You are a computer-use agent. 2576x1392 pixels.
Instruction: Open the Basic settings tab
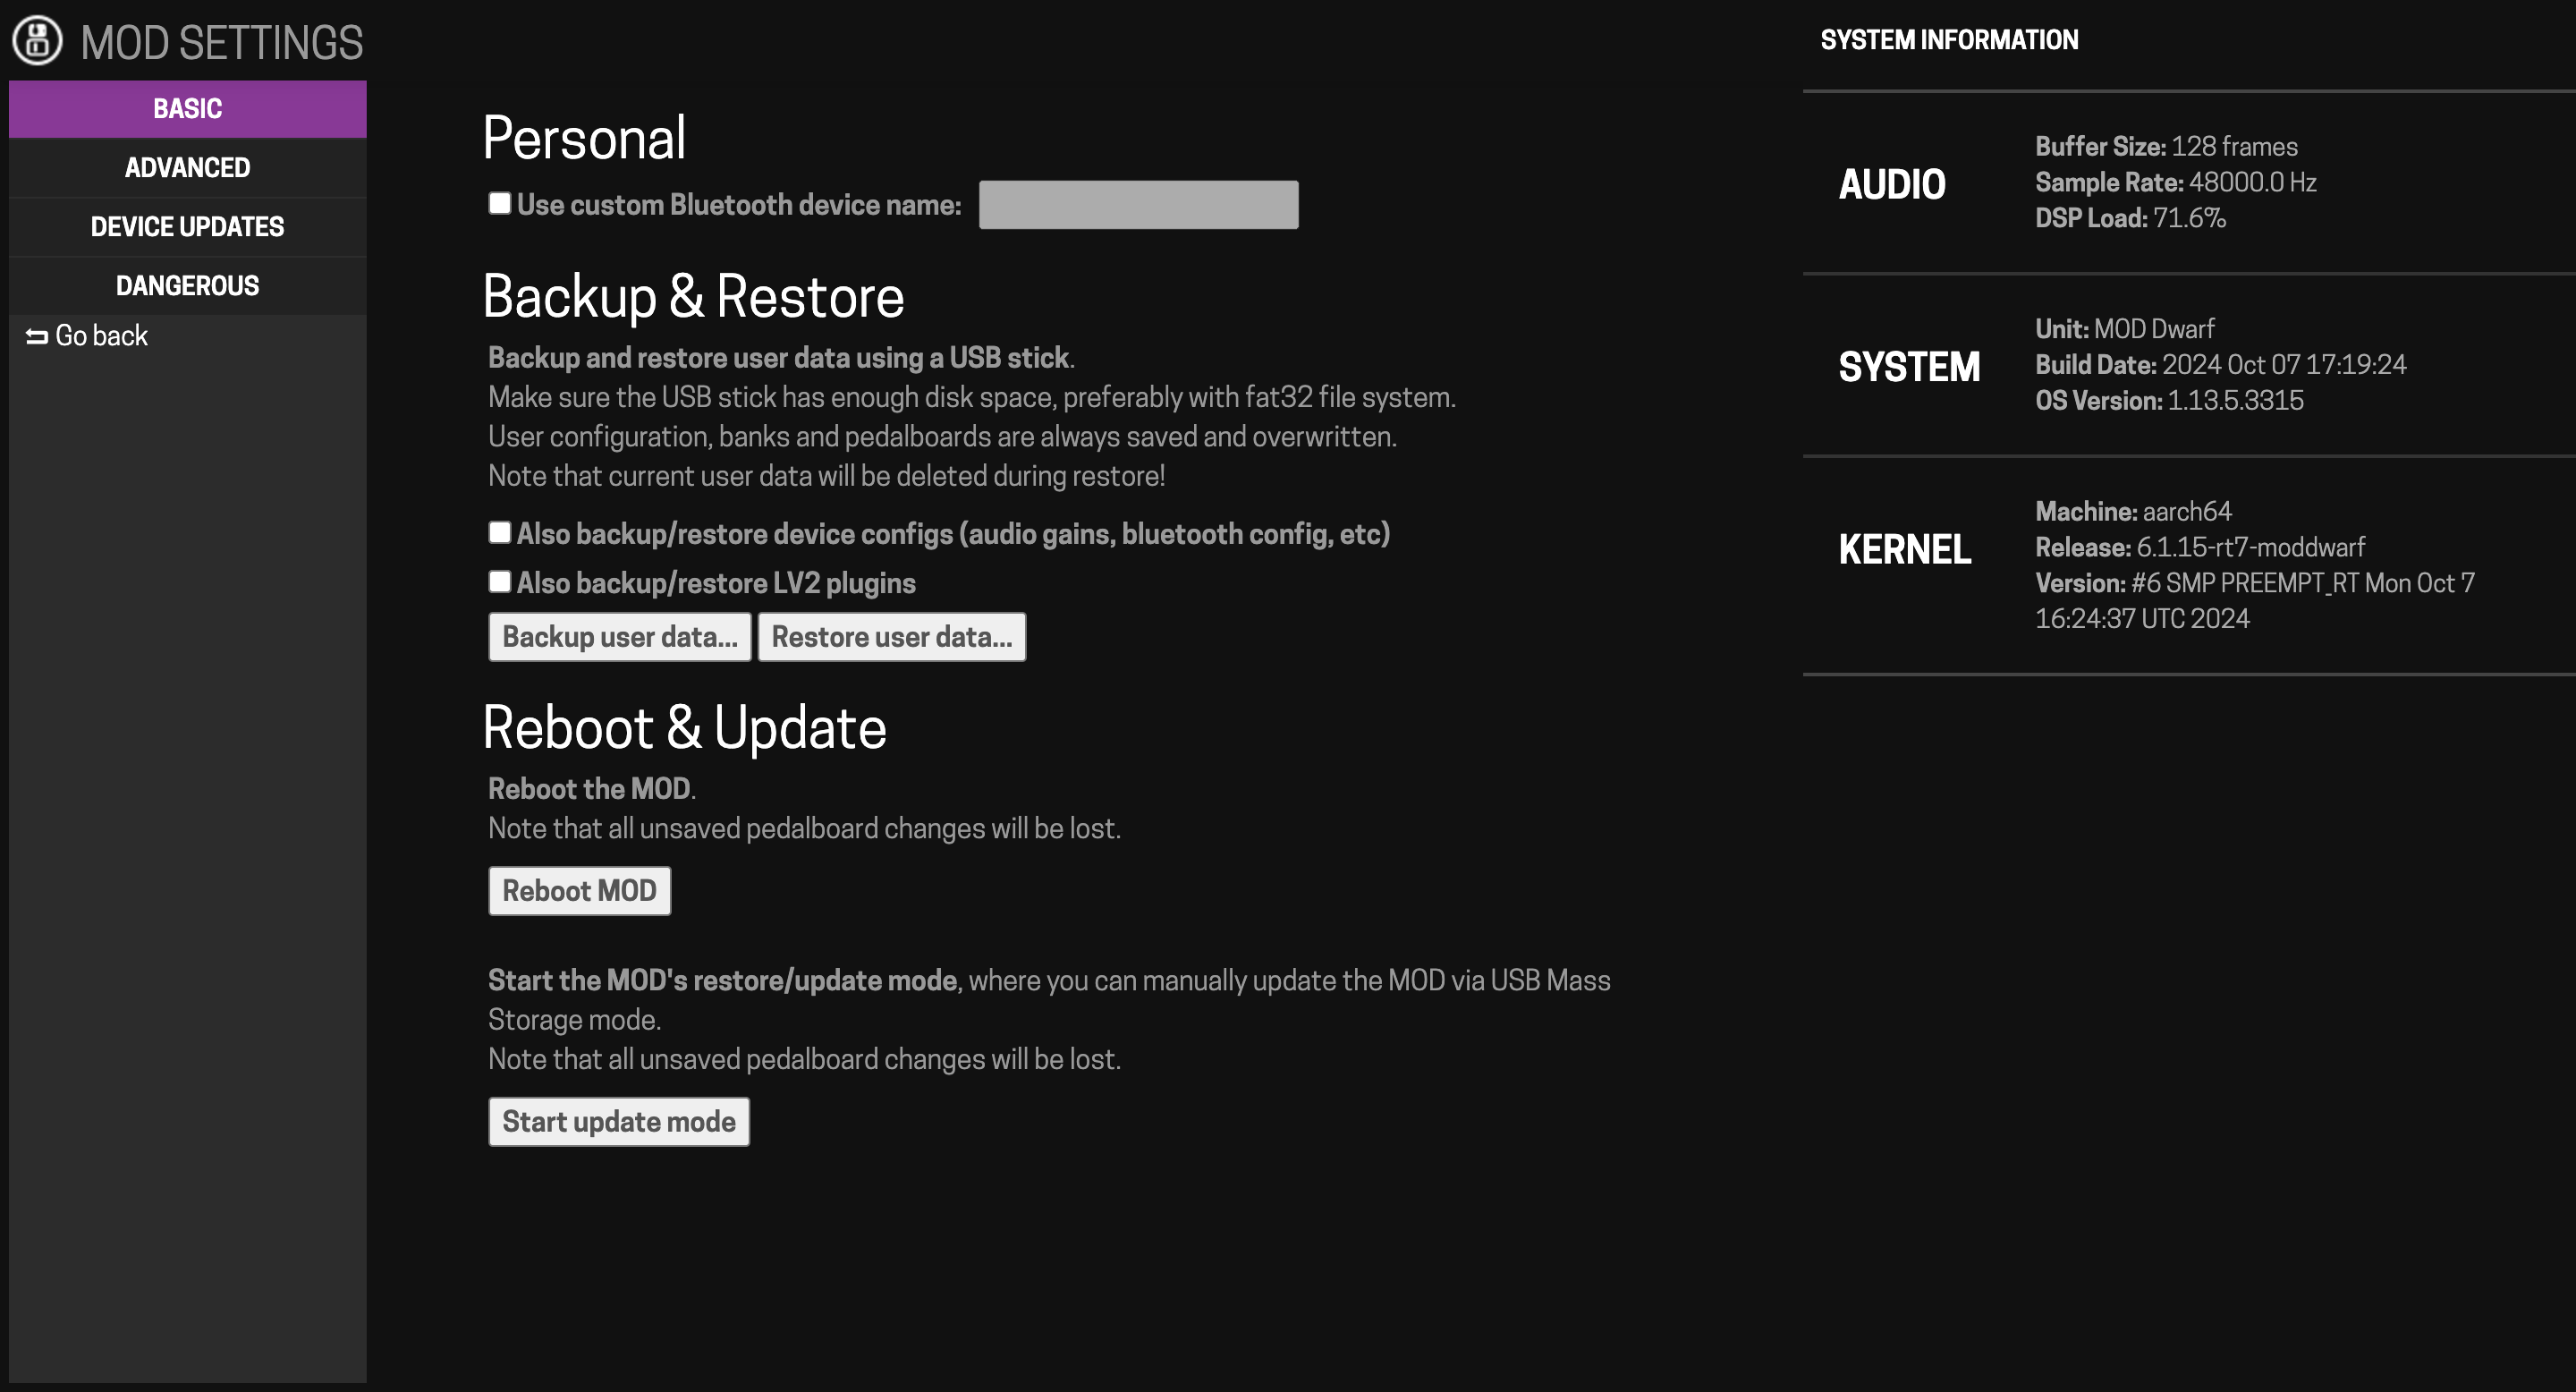click(187, 109)
